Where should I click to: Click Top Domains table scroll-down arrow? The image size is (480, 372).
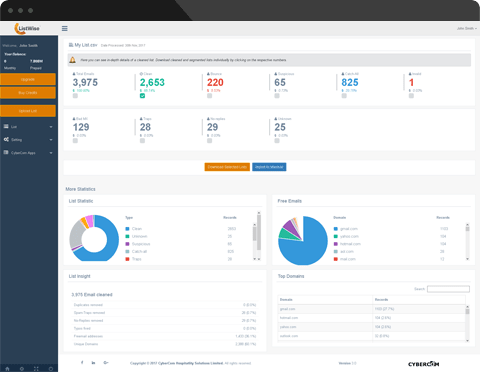pos(467,340)
